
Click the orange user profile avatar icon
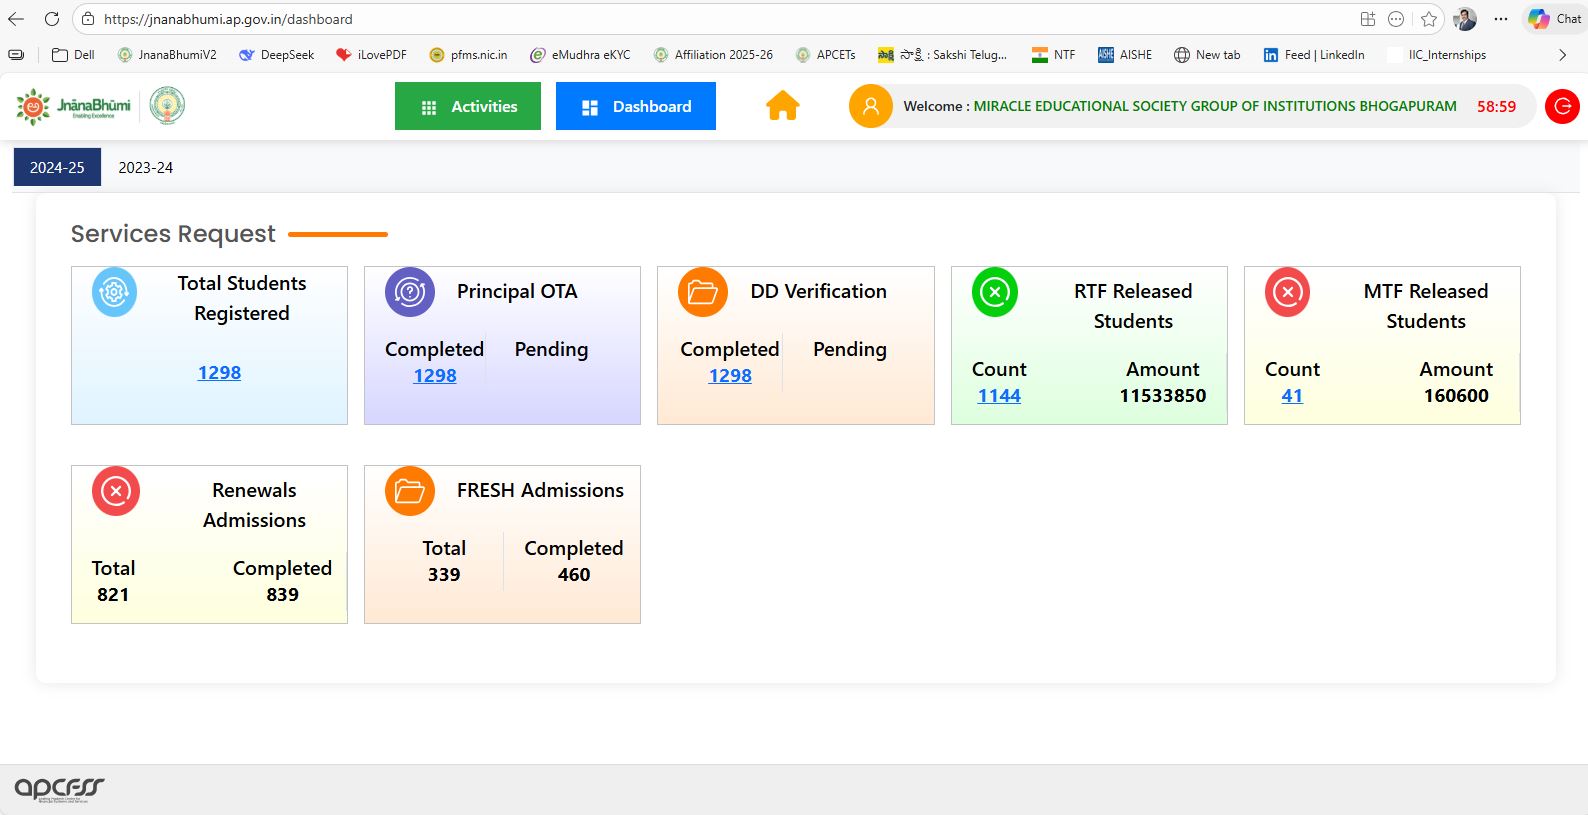[870, 106]
